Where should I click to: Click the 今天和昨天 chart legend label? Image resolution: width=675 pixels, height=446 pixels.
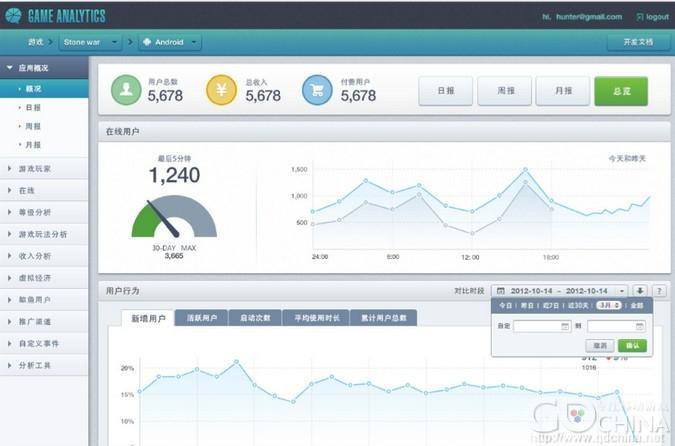[627, 158]
